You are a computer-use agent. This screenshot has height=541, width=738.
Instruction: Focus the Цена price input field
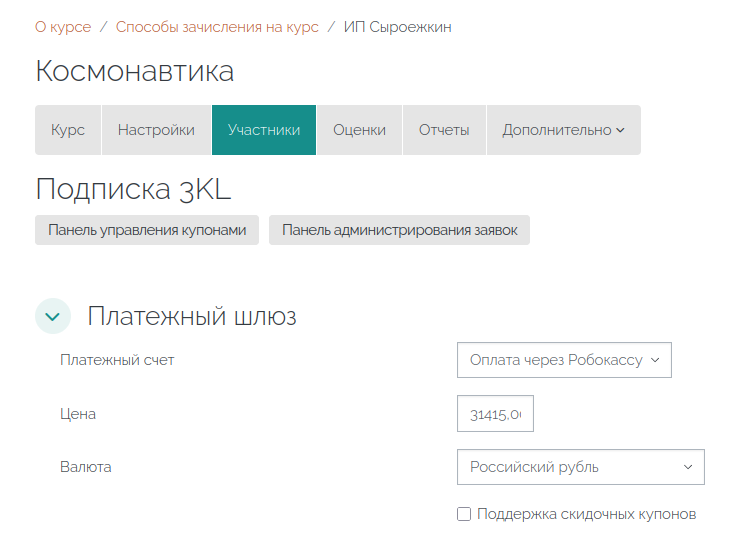pyautogui.click(x=495, y=414)
